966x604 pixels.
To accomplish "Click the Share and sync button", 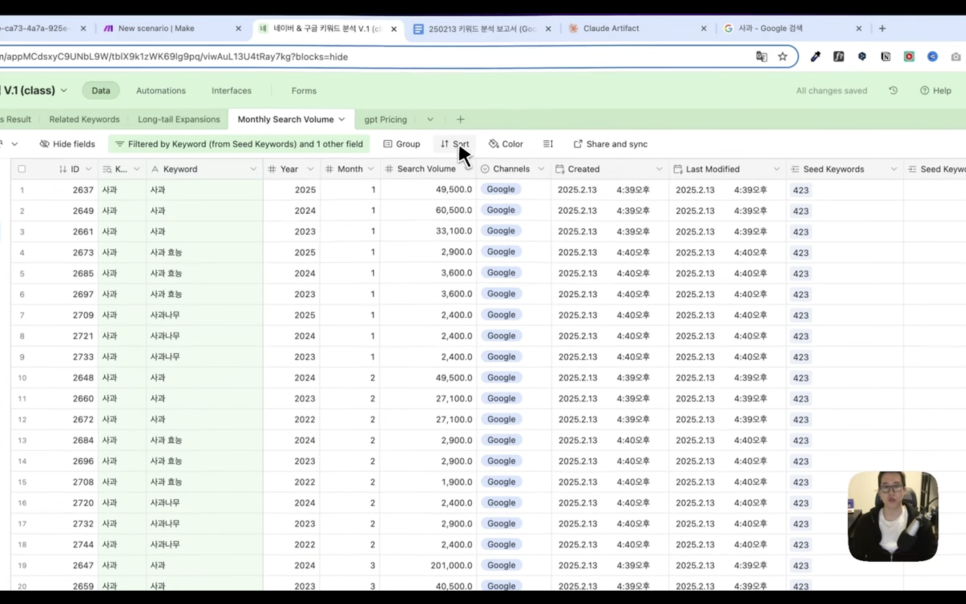I will pyautogui.click(x=610, y=144).
